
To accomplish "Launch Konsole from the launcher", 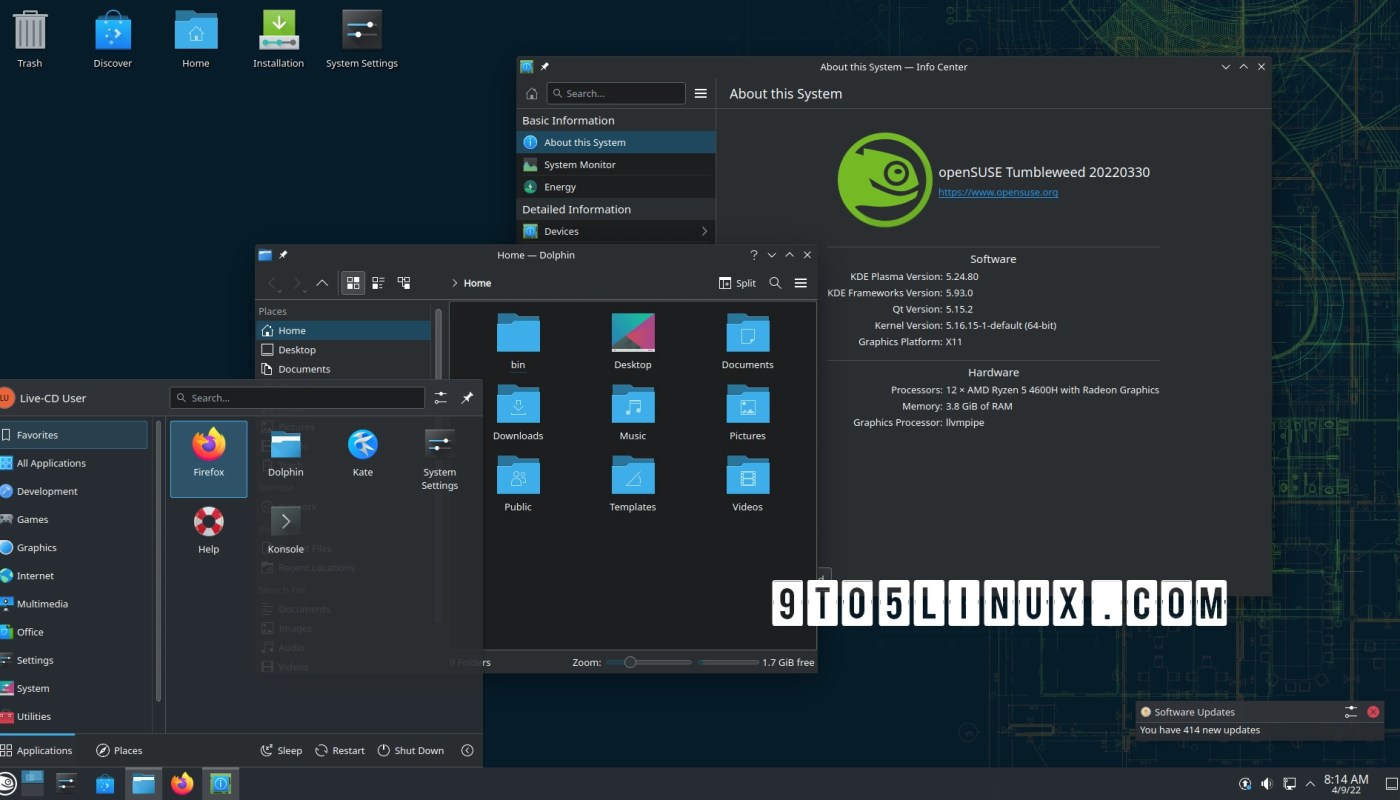I will click(286, 530).
